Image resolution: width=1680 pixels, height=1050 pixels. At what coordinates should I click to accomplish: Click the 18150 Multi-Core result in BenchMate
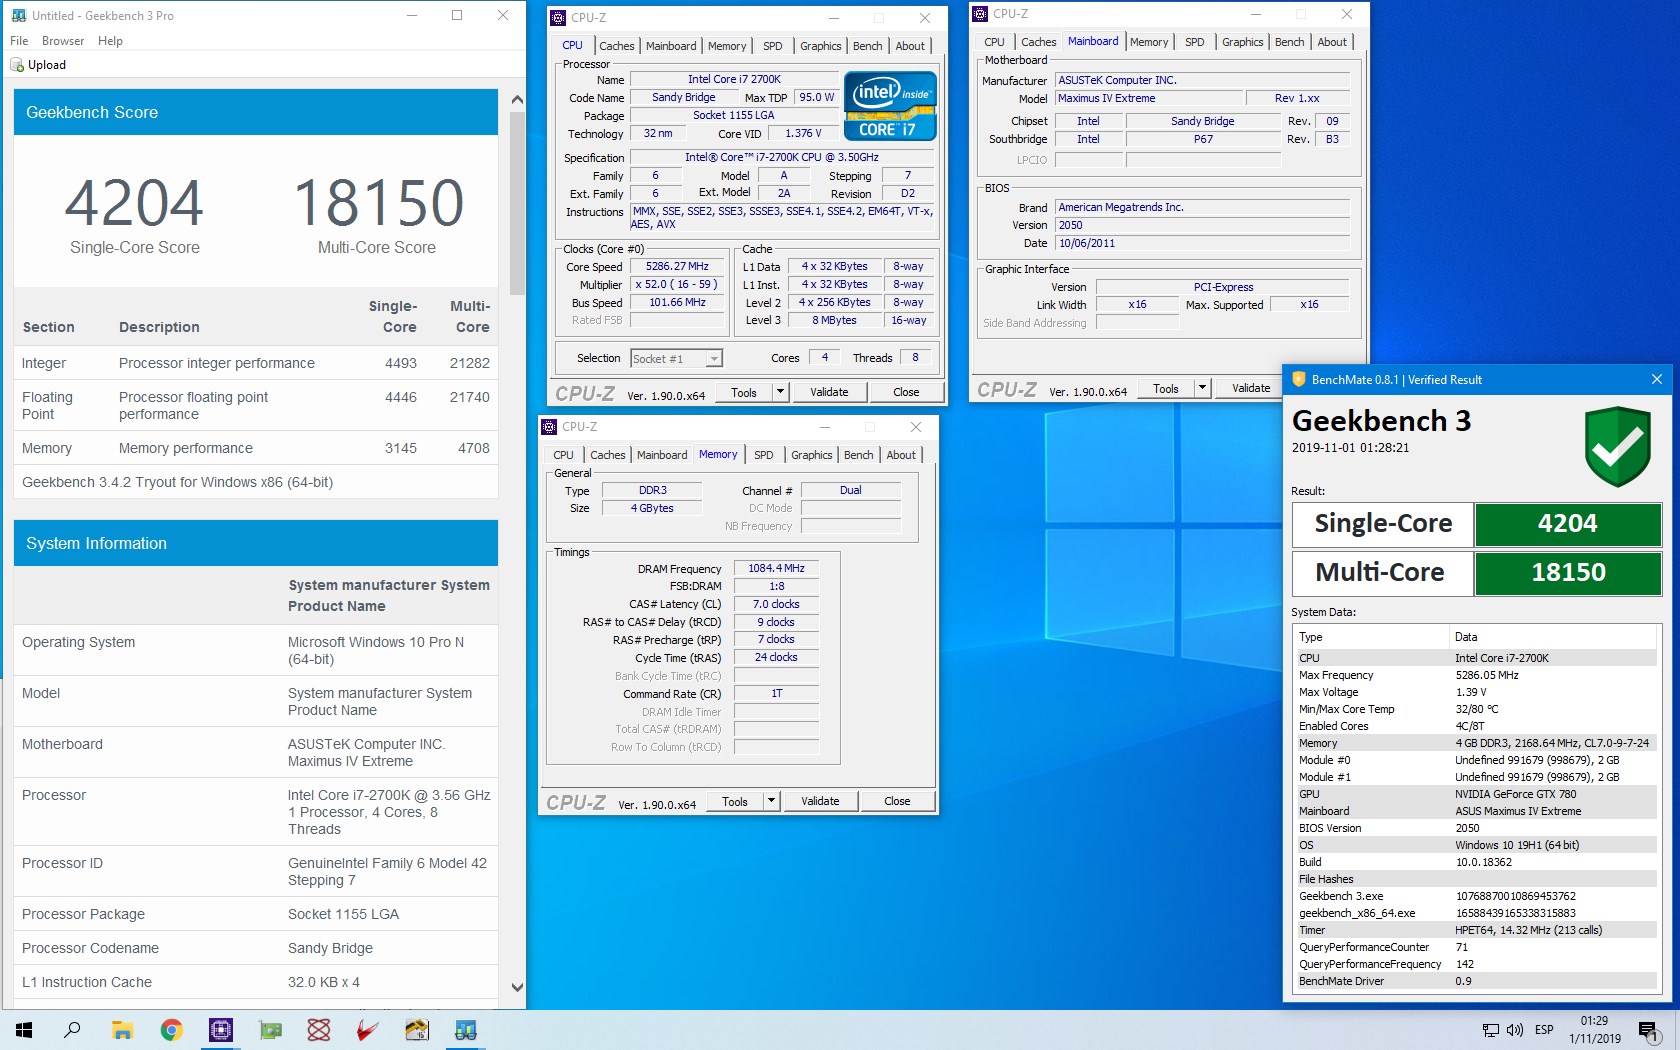(x=1568, y=572)
